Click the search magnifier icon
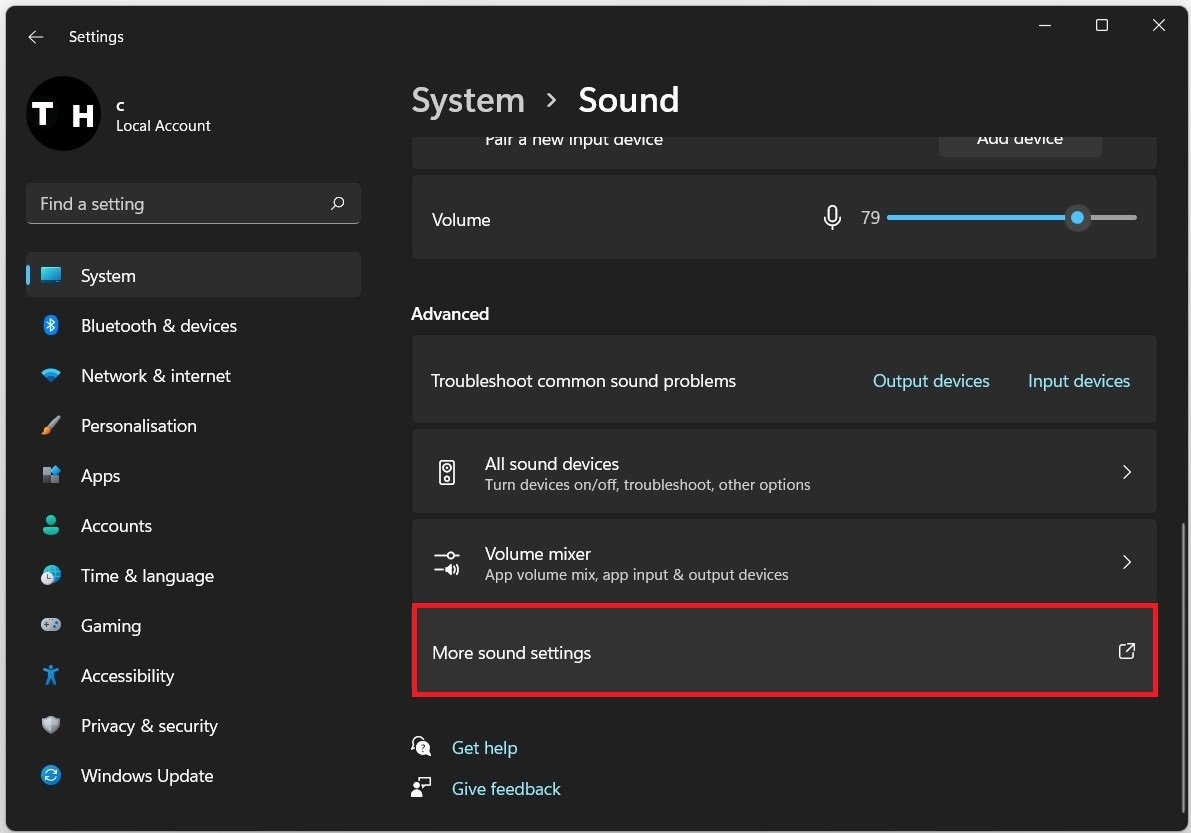This screenshot has height=833, width=1191. [x=338, y=204]
